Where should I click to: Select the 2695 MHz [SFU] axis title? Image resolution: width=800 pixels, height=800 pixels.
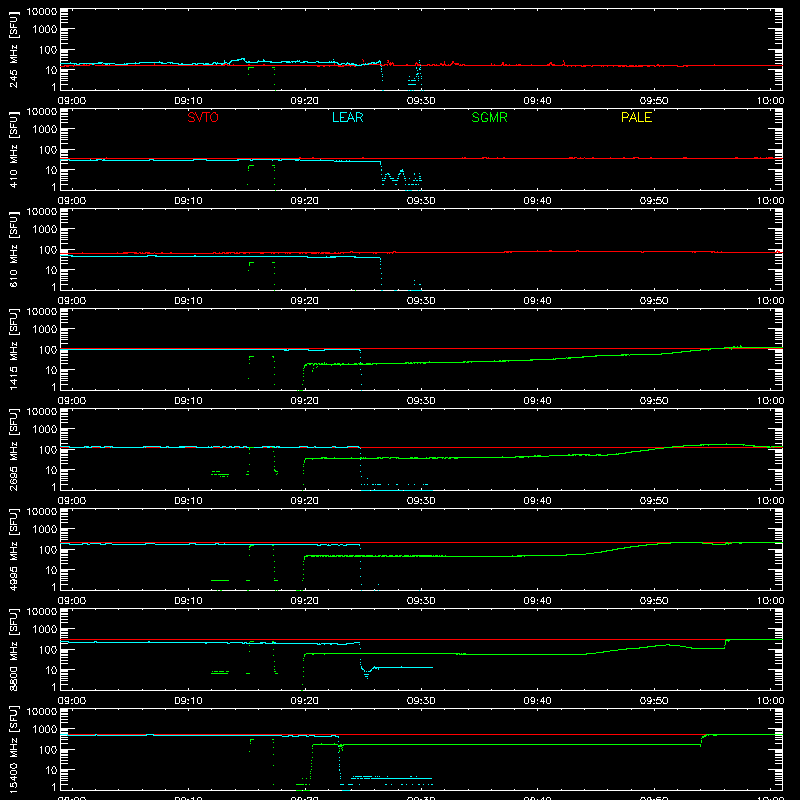13,449
